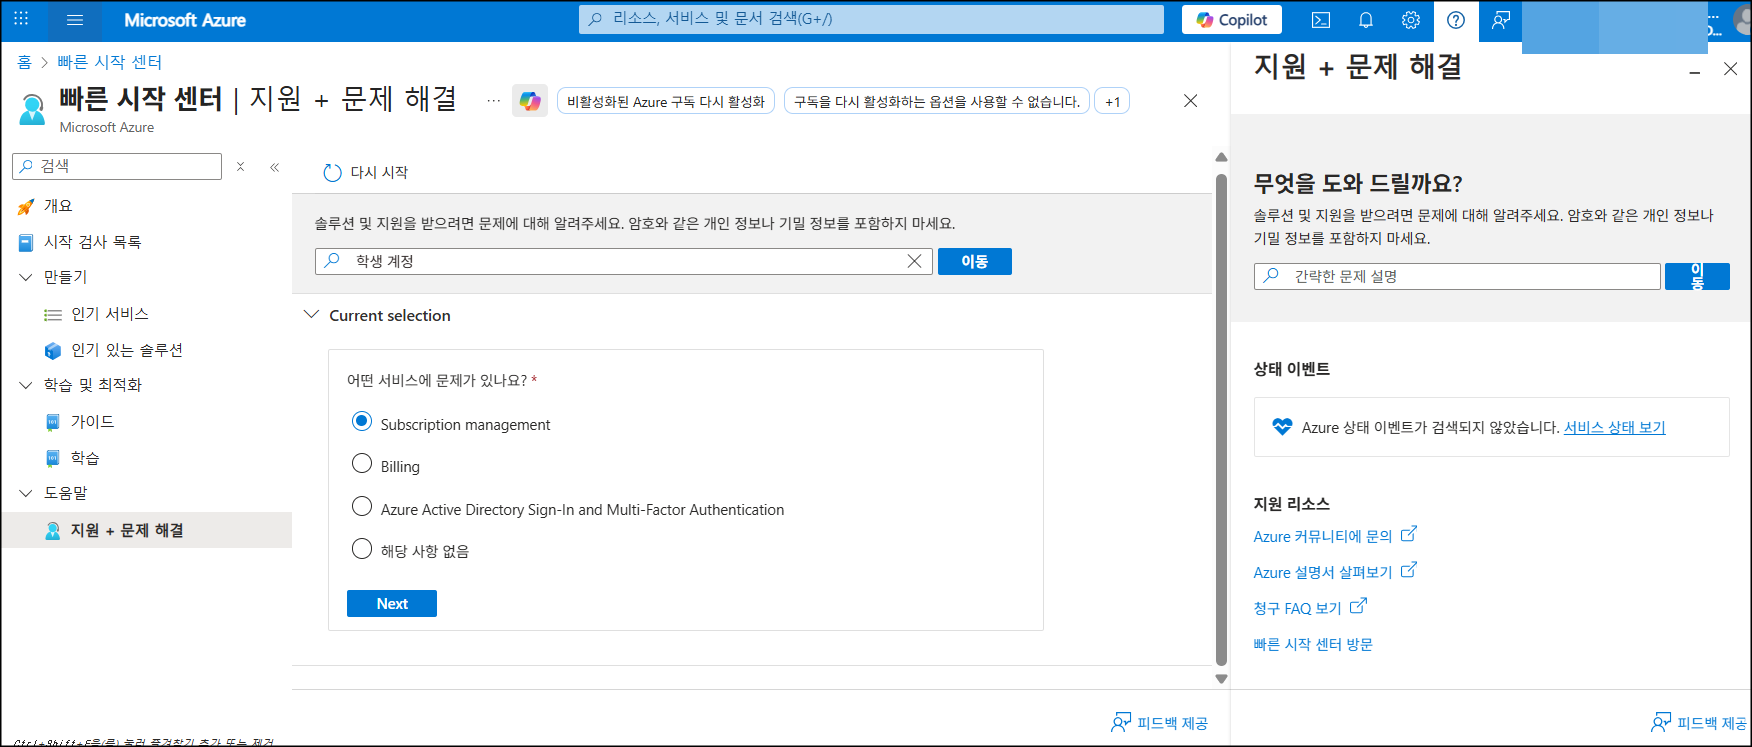Screen dimensions: 1752x747
Task: Open the feedback icon in top bar
Action: tap(1501, 20)
